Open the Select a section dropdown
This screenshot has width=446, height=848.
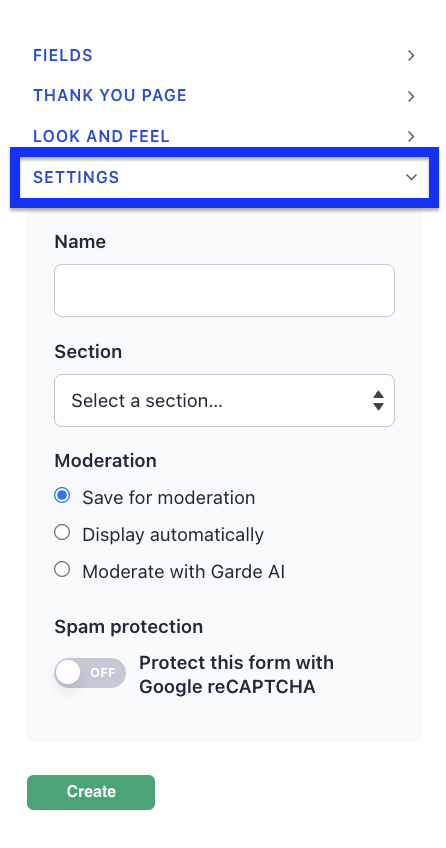[224, 400]
